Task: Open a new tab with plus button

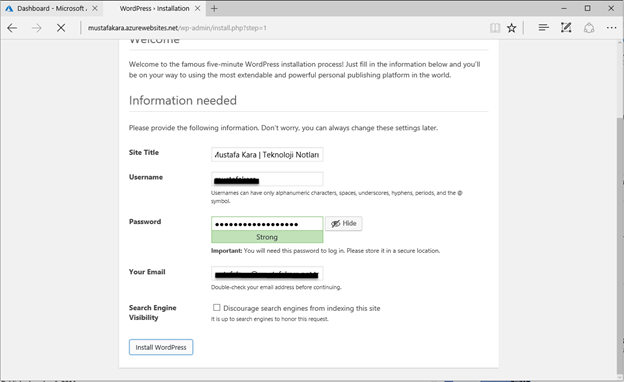Action: click(x=214, y=8)
